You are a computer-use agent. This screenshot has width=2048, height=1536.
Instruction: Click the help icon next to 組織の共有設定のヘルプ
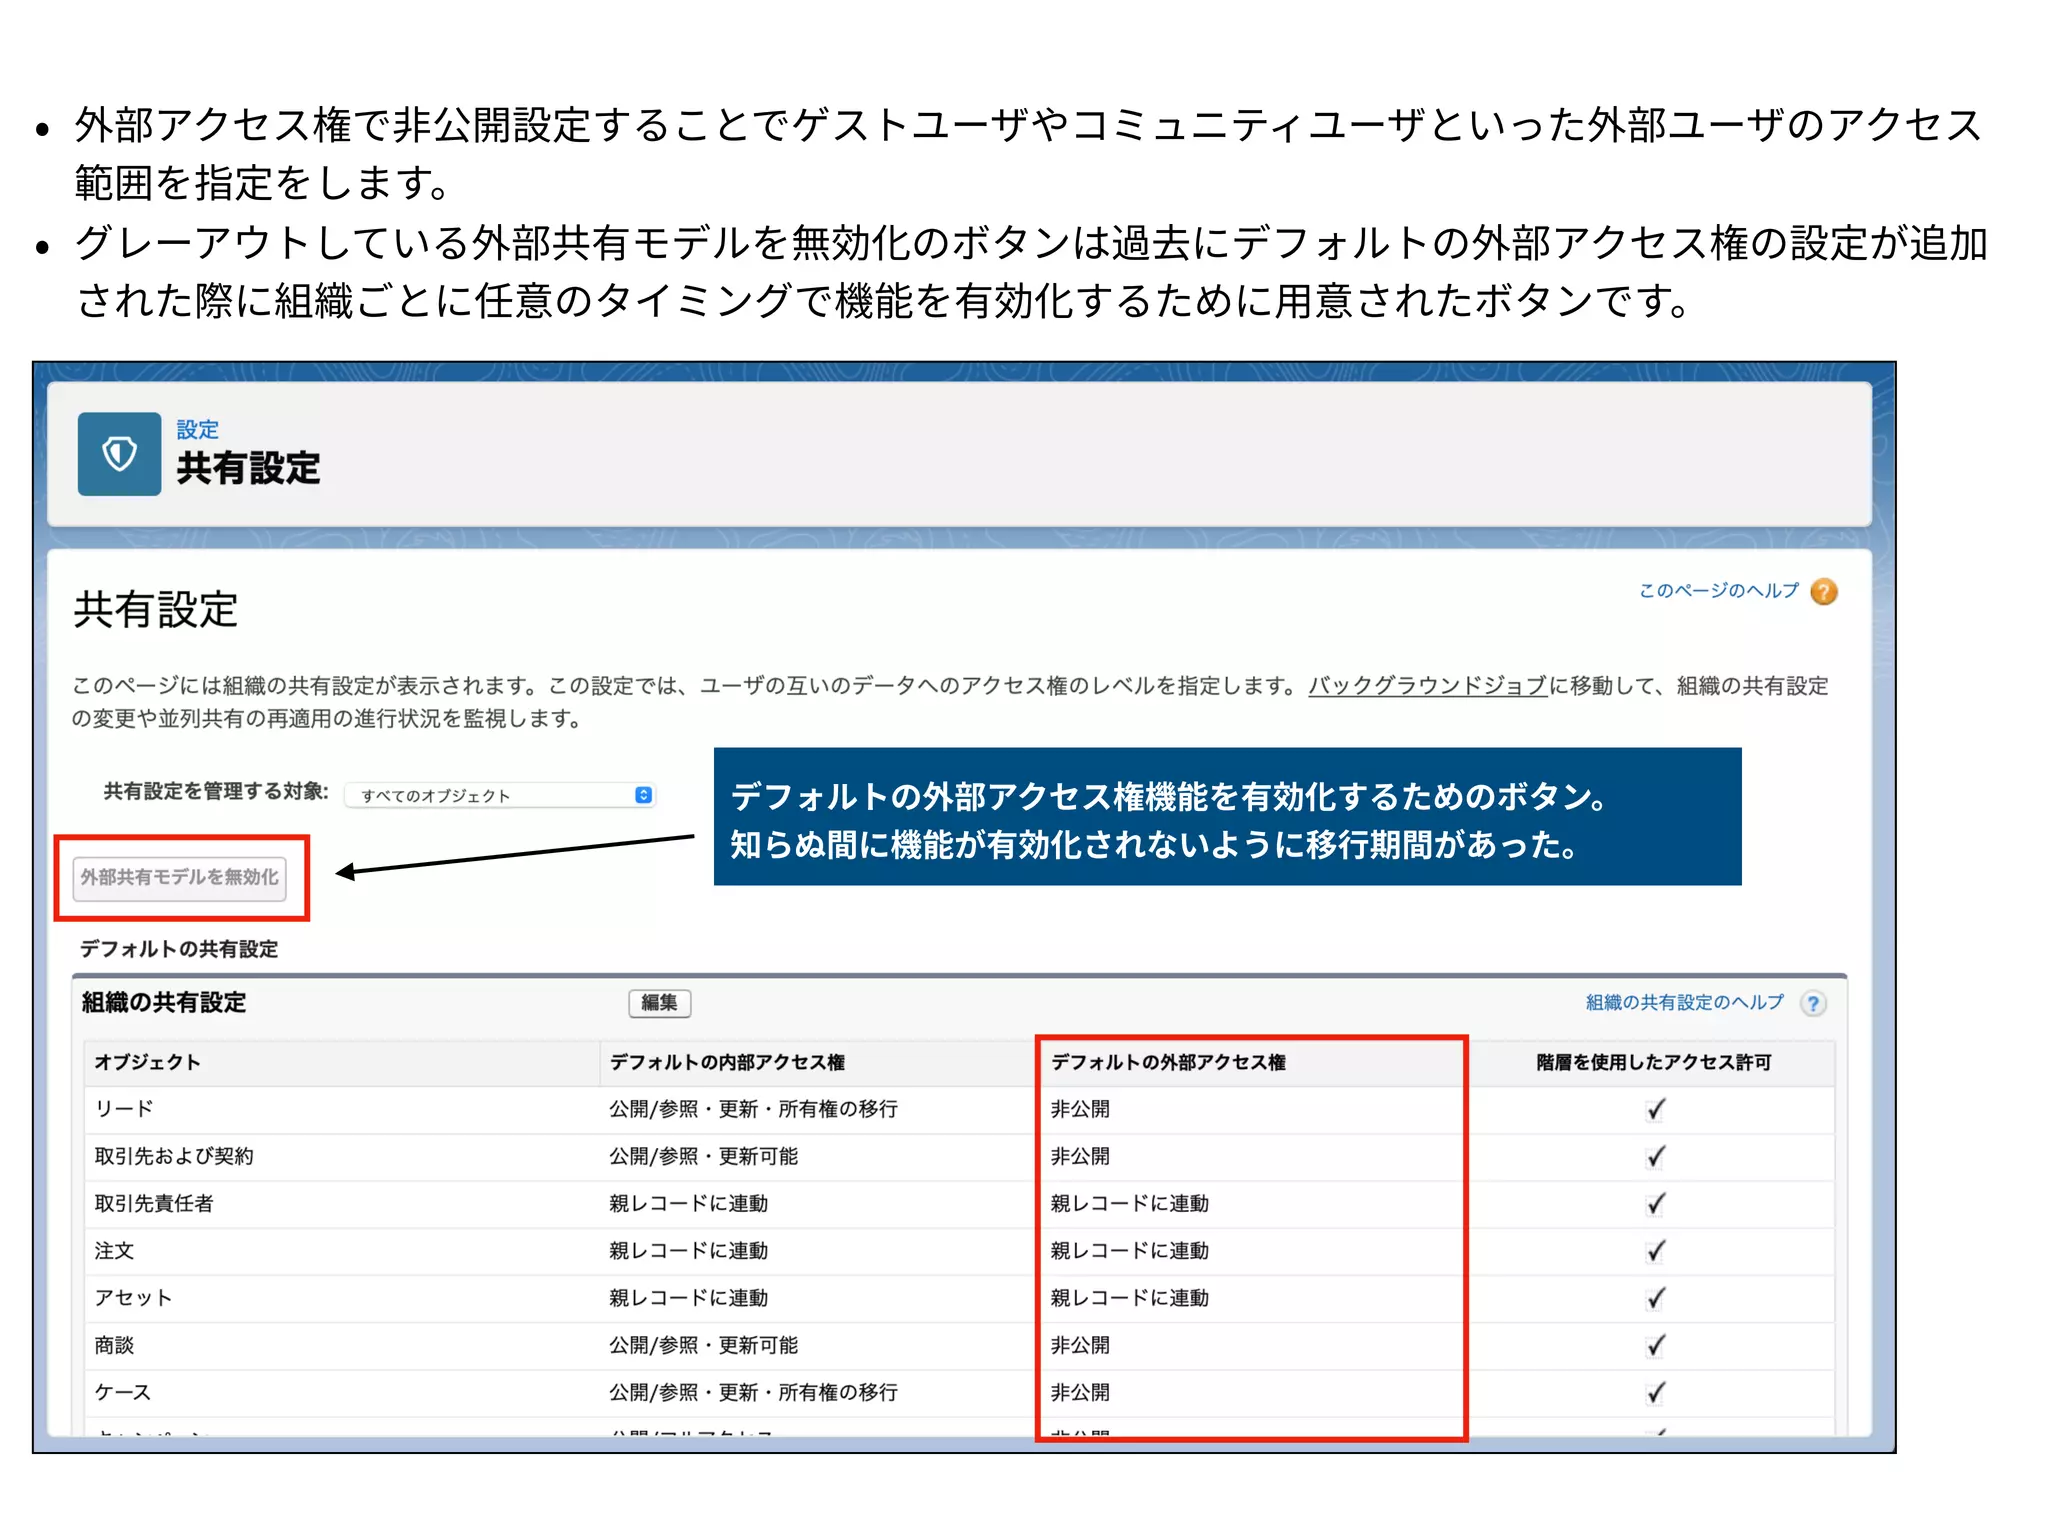point(1813,1003)
